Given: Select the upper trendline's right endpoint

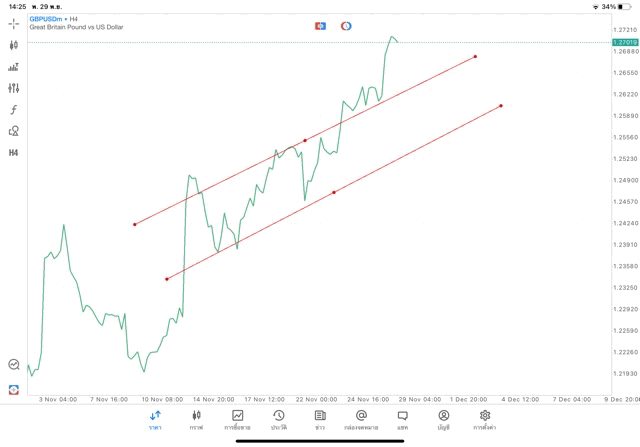Looking at the screenshot, I should [x=475, y=56].
